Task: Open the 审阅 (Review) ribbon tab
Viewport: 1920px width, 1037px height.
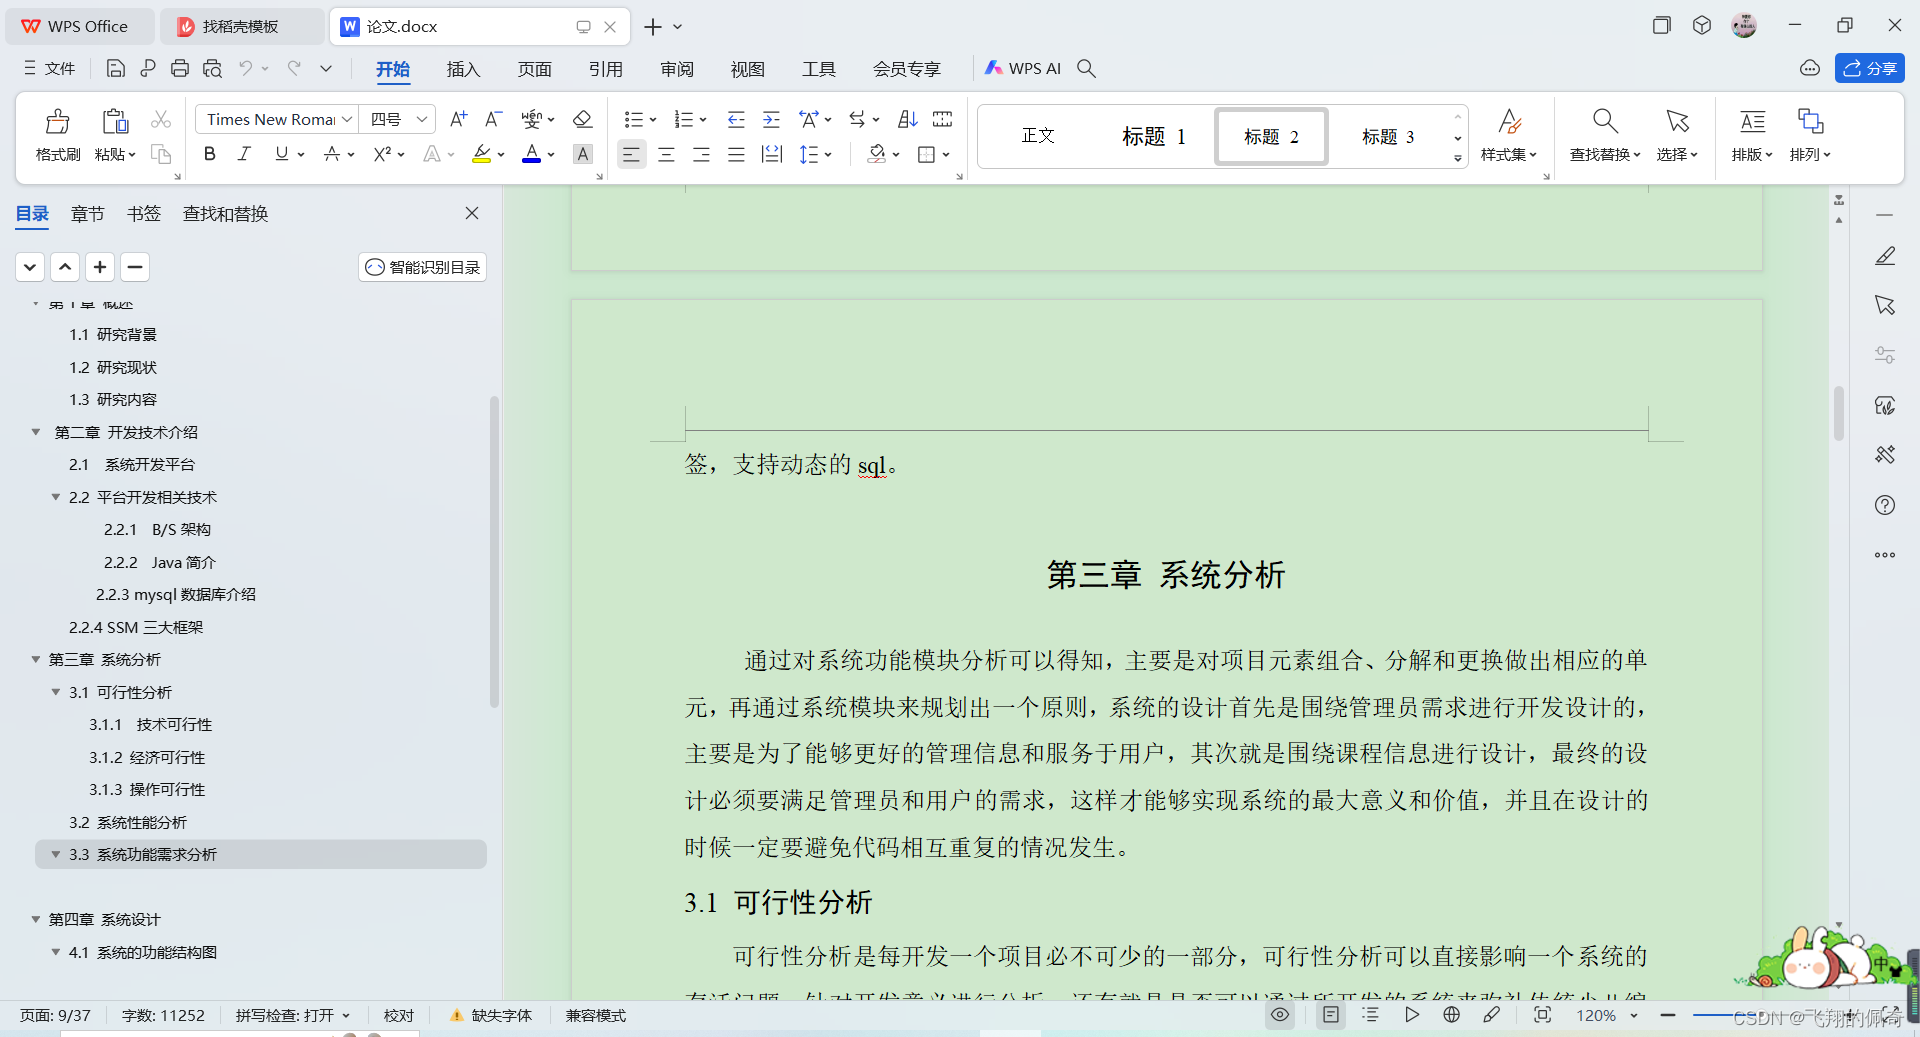Action: (677, 69)
